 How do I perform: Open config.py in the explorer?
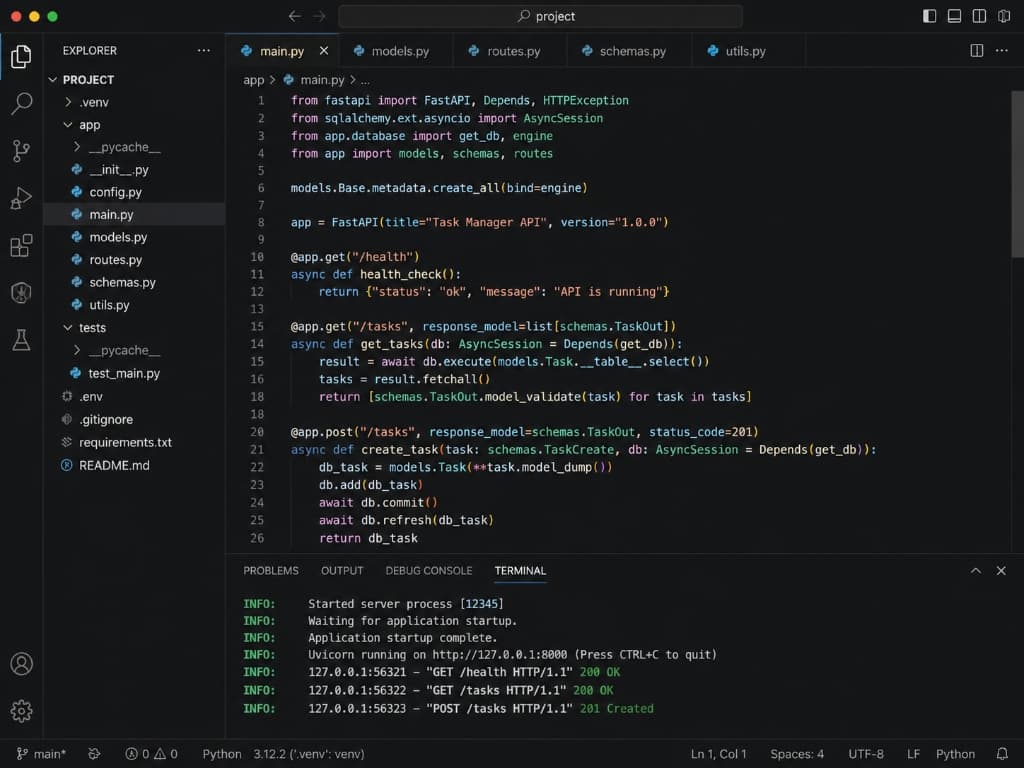tap(135, 192)
